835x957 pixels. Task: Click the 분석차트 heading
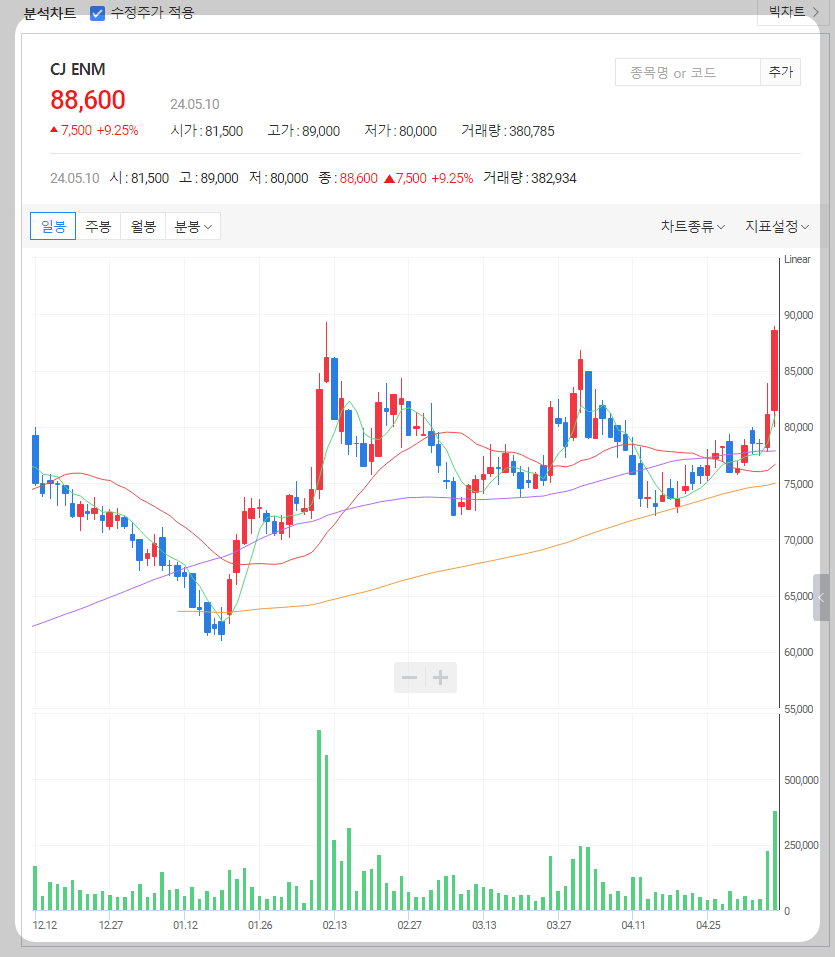coord(50,13)
